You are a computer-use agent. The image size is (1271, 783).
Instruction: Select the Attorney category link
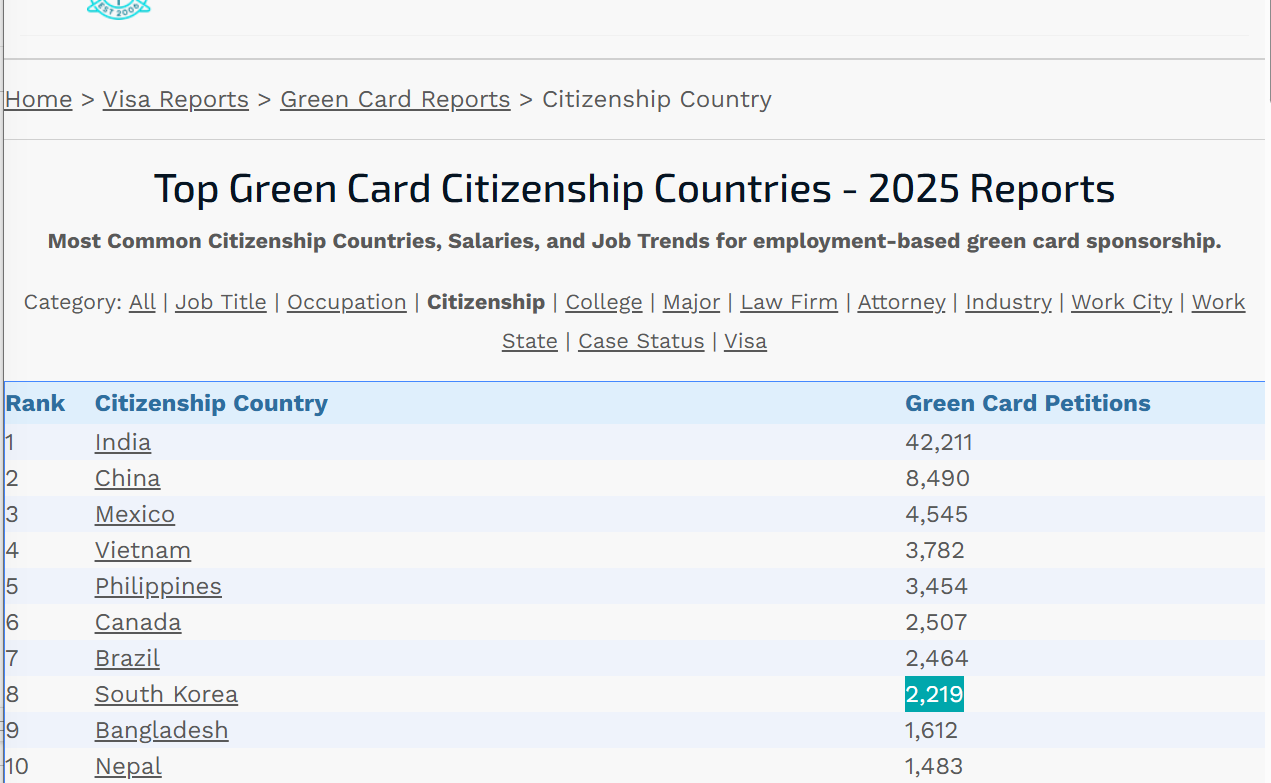901,303
